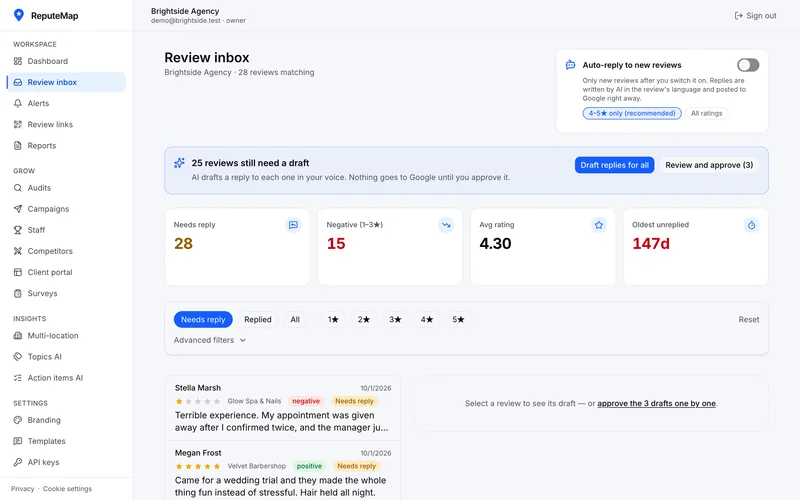Click Sign out link text
Image resolution: width=800 pixels, height=500 pixels.
pyautogui.click(x=761, y=16)
